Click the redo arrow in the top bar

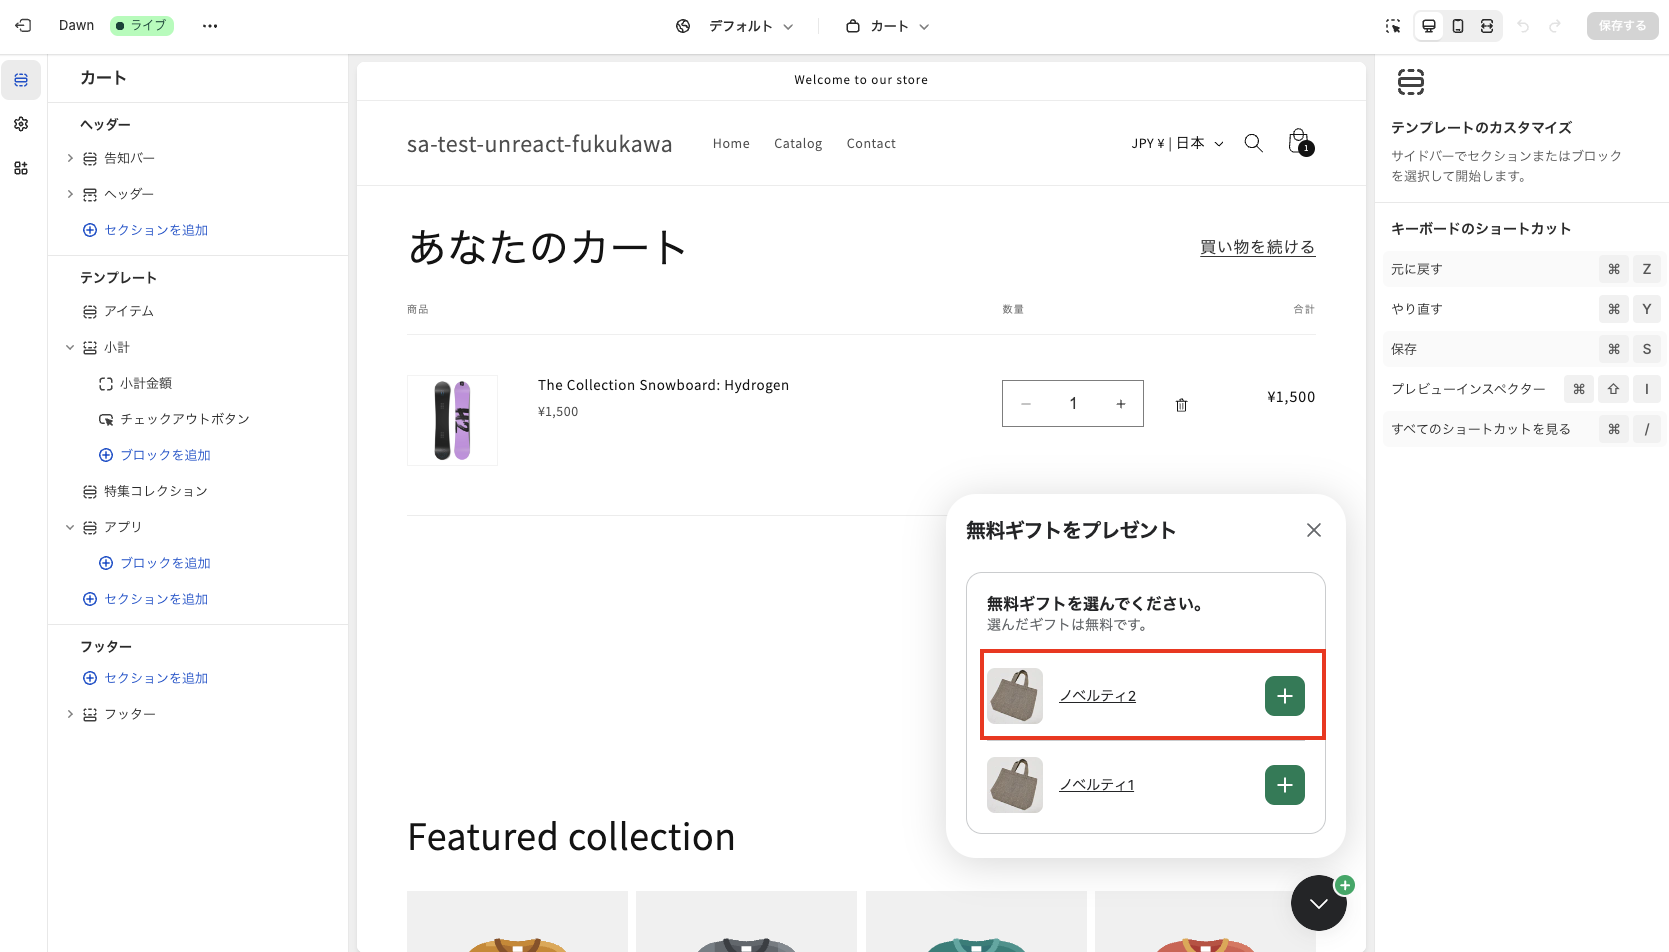click(1557, 26)
